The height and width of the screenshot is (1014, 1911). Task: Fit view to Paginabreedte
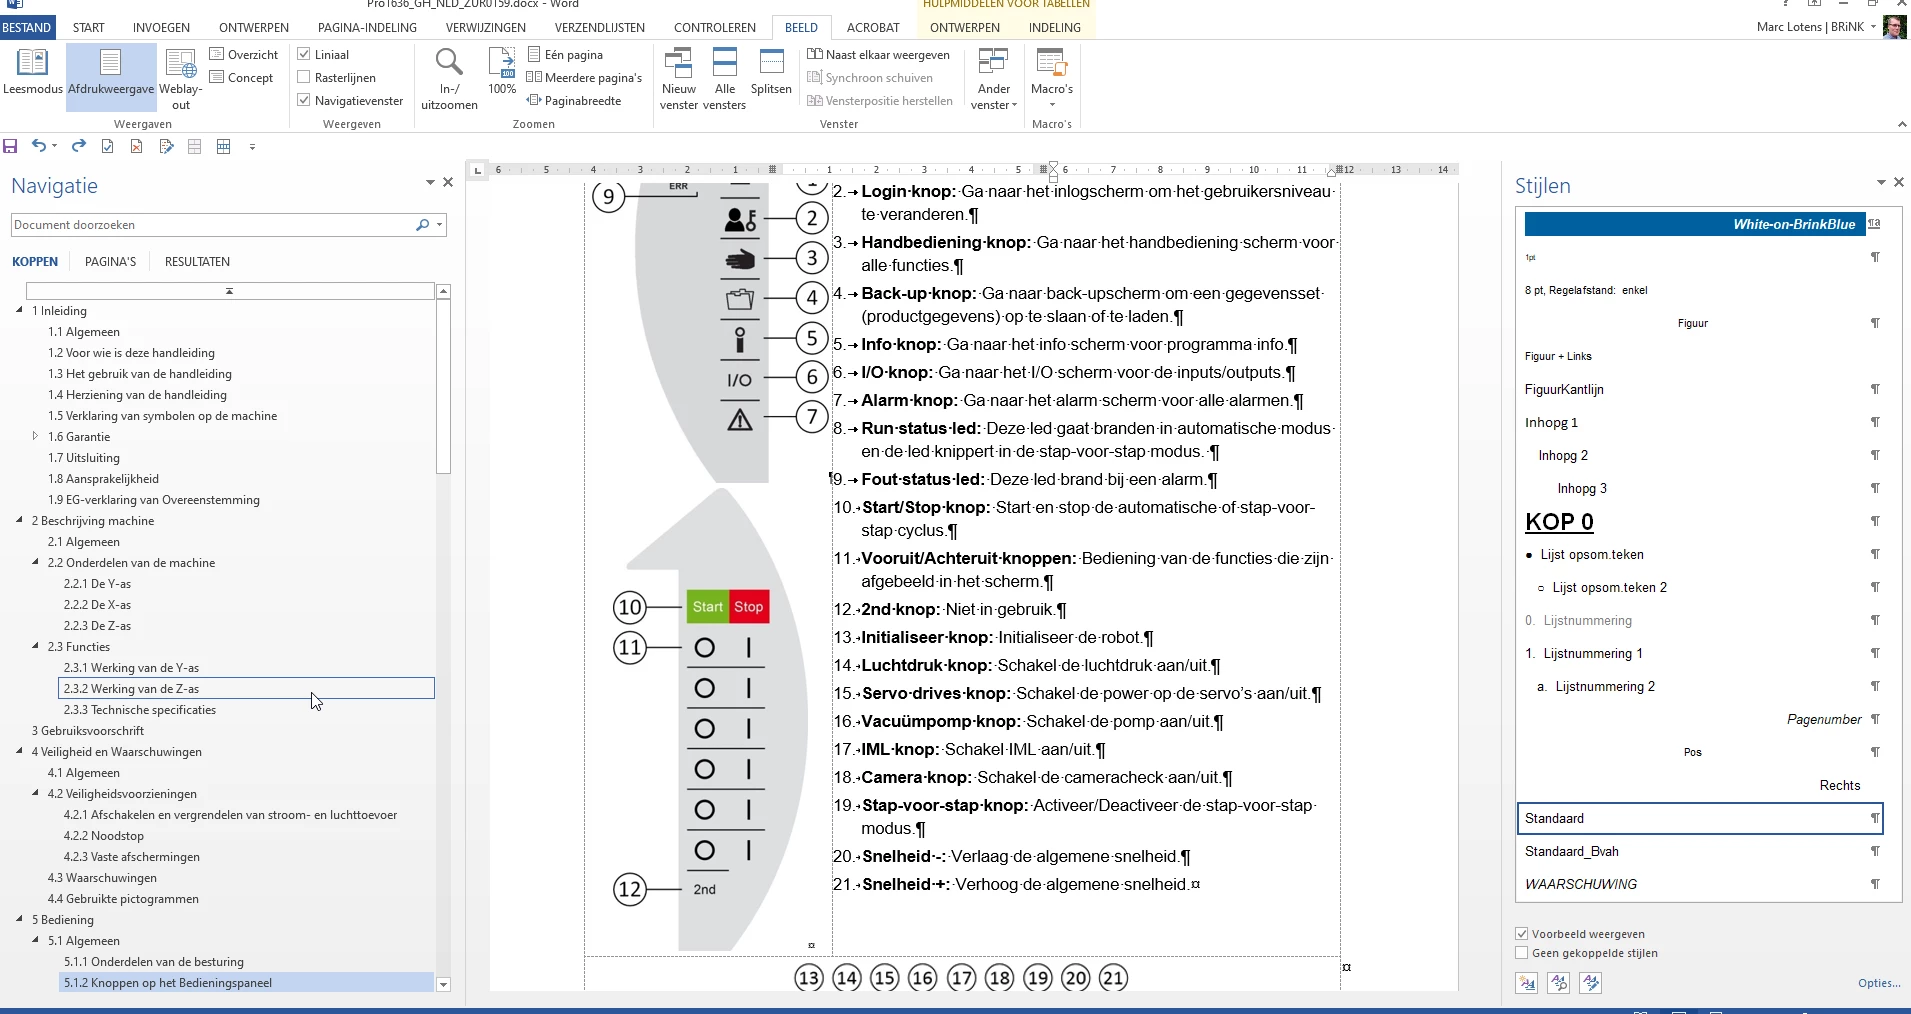click(574, 101)
